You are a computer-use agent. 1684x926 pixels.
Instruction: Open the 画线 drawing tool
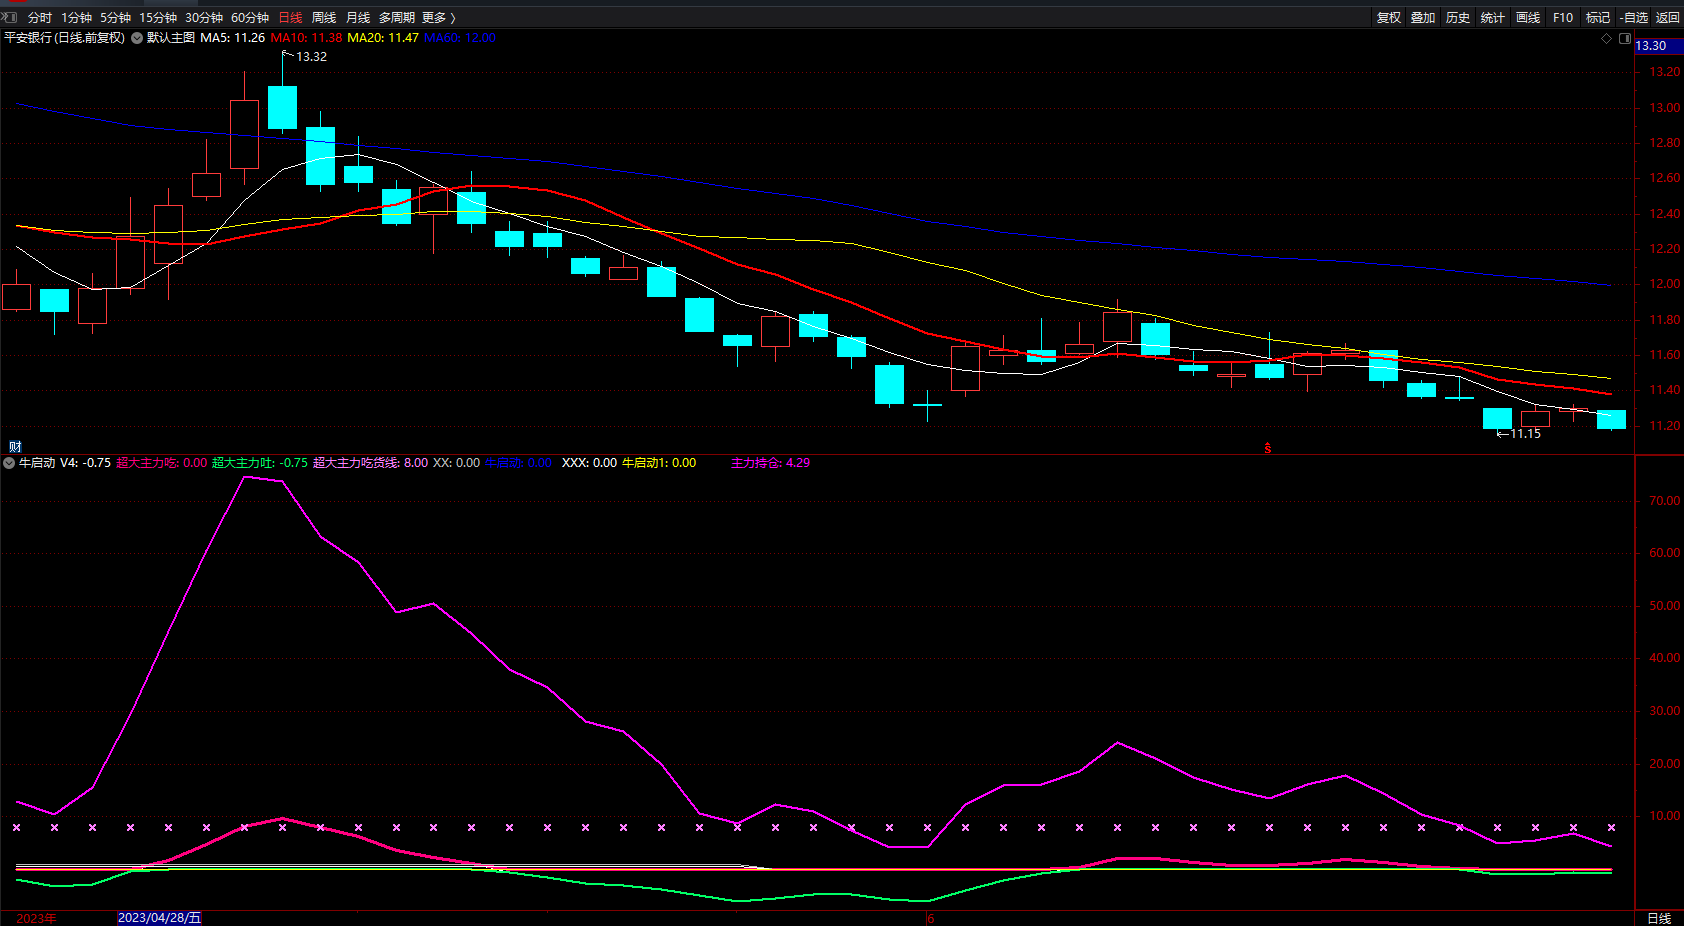point(1527,17)
